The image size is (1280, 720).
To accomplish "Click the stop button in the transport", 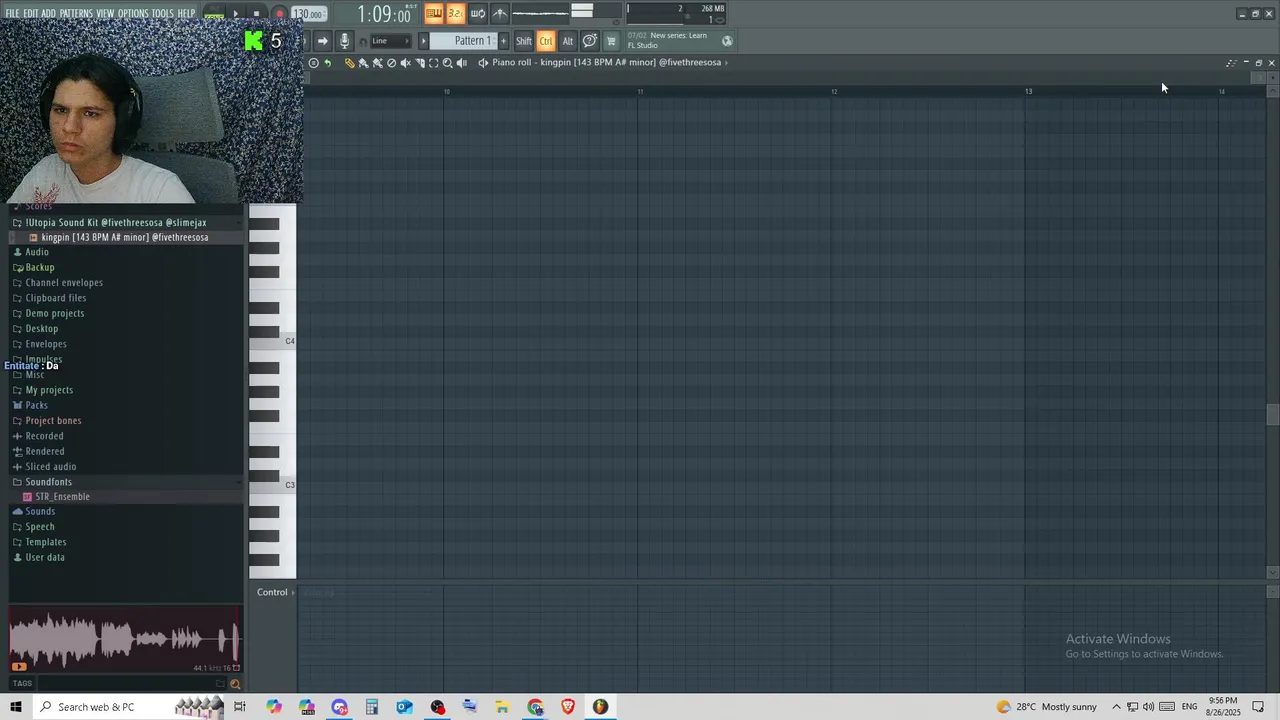I will tap(257, 14).
